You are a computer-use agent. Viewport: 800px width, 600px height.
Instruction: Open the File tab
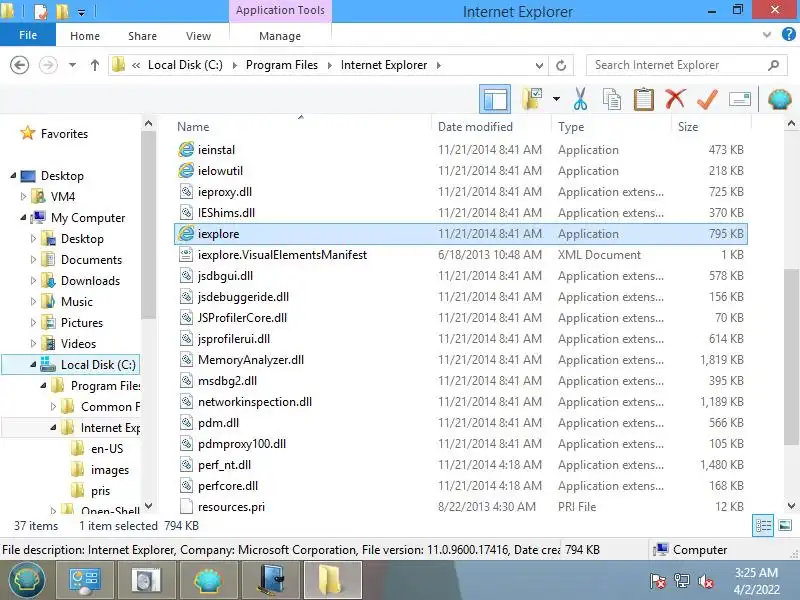28,35
